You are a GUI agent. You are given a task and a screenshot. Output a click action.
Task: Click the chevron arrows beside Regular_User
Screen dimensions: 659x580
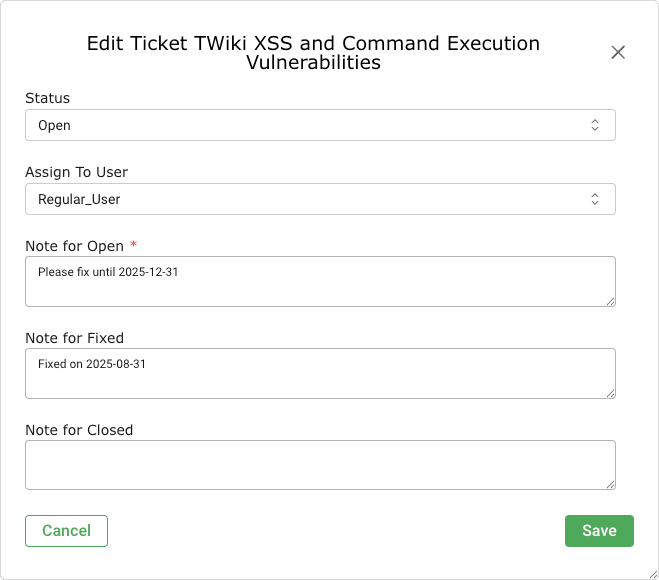click(595, 199)
